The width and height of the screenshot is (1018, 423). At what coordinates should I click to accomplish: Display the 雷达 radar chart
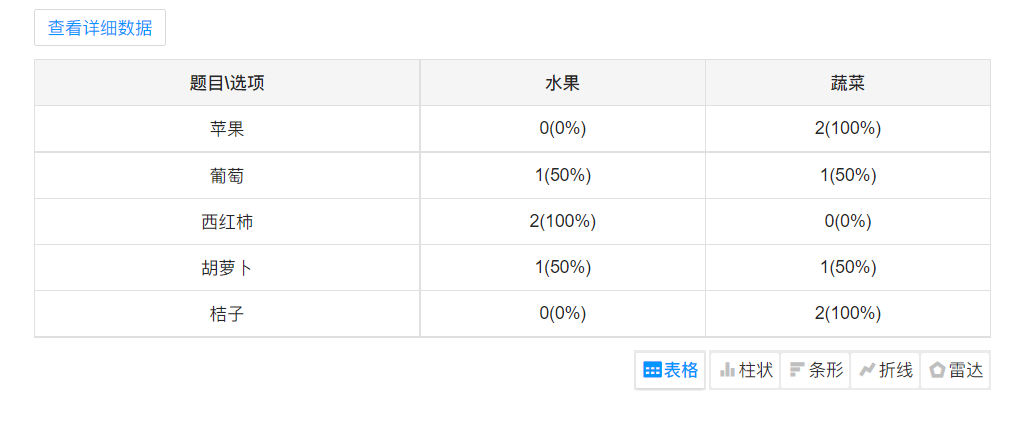pyautogui.click(x=955, y=370)
